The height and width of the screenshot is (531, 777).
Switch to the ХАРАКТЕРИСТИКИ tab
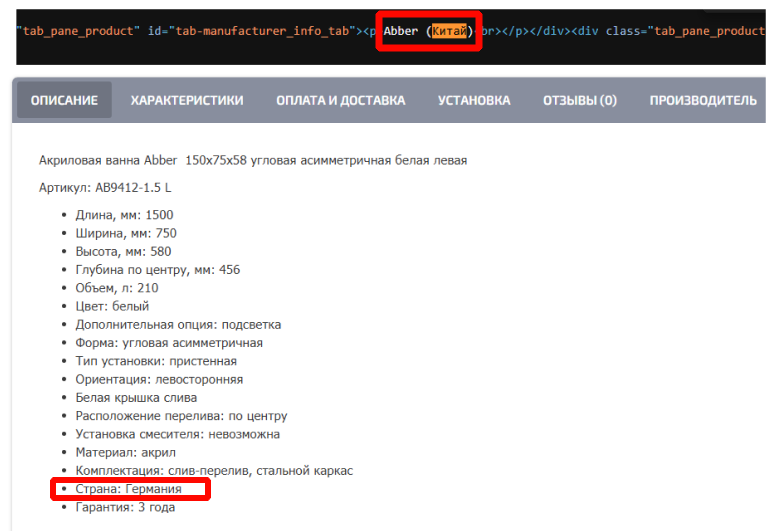(x=187, y=100)
